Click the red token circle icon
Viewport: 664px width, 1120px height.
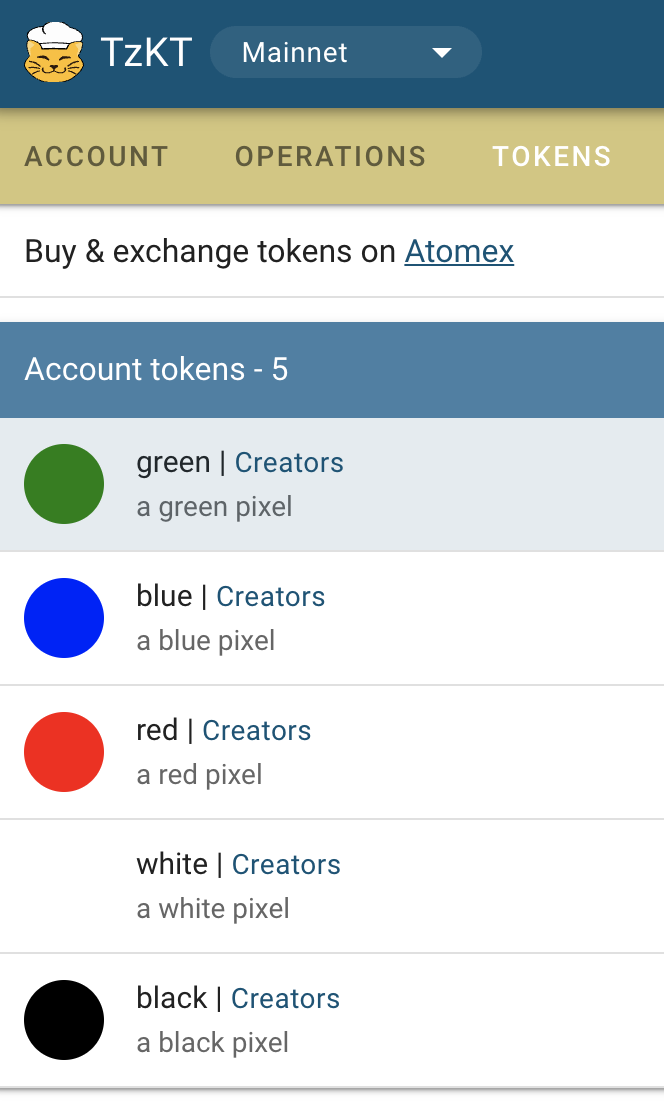point(64,752)
